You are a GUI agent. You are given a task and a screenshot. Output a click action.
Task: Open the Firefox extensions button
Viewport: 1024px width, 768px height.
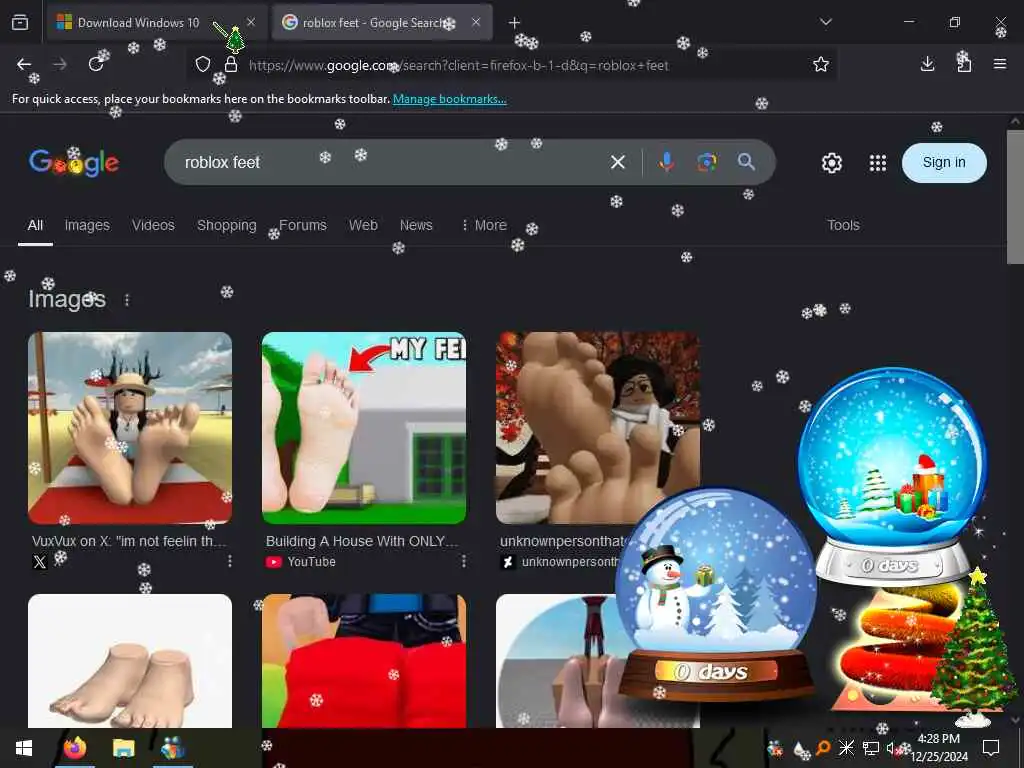pyautogui.click(x=964, y=64)
